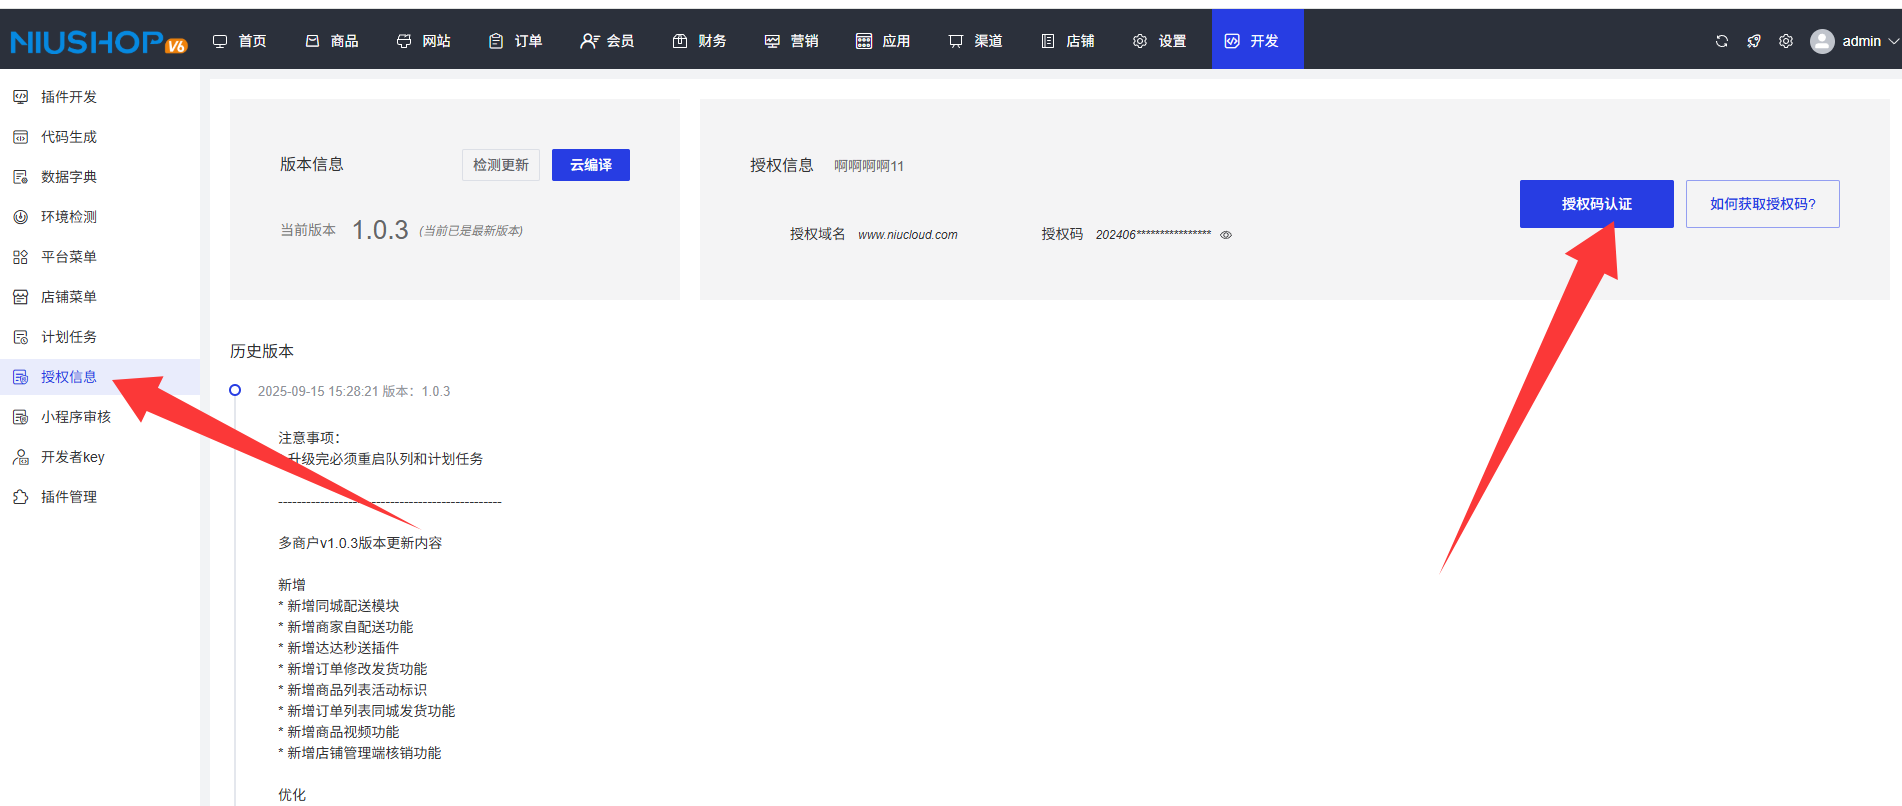This screenshot has height=806, width=1902.
Task: Open 计划任务 sidebar entry
Action: coord(68,337)
